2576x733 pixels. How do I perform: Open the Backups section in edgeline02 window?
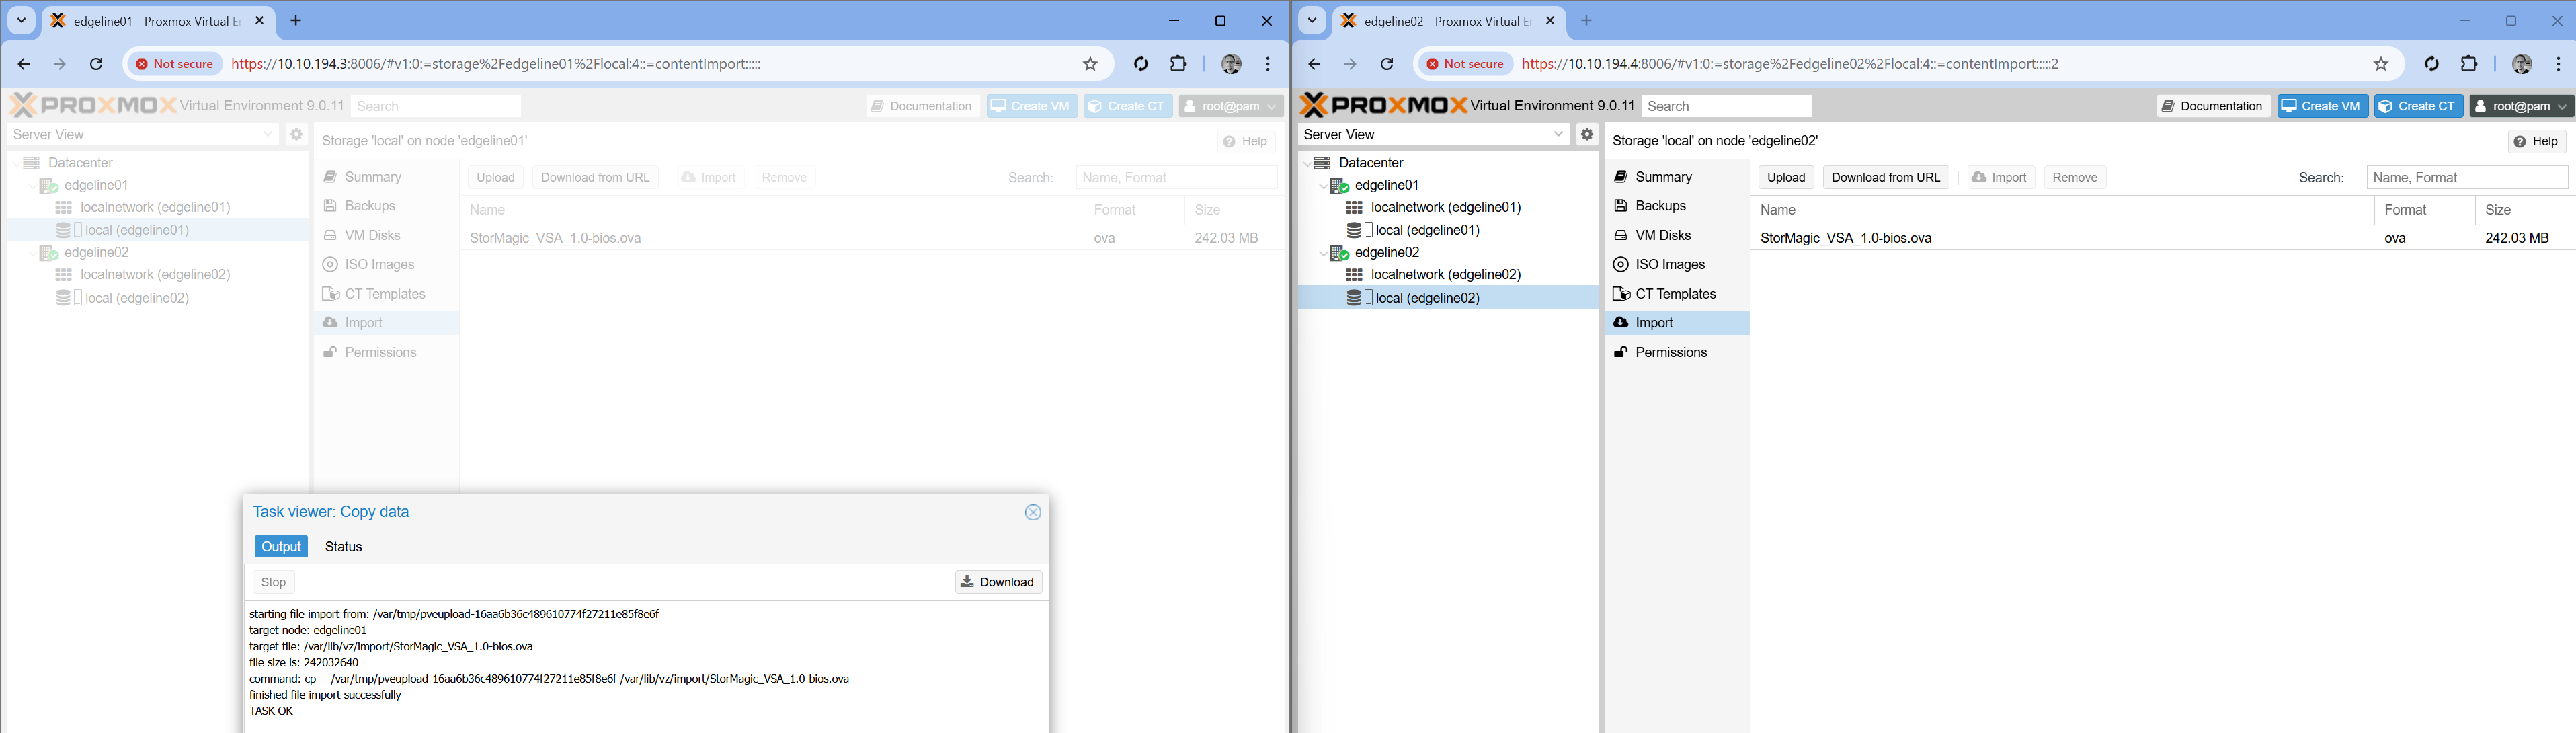click(1676, 206)
